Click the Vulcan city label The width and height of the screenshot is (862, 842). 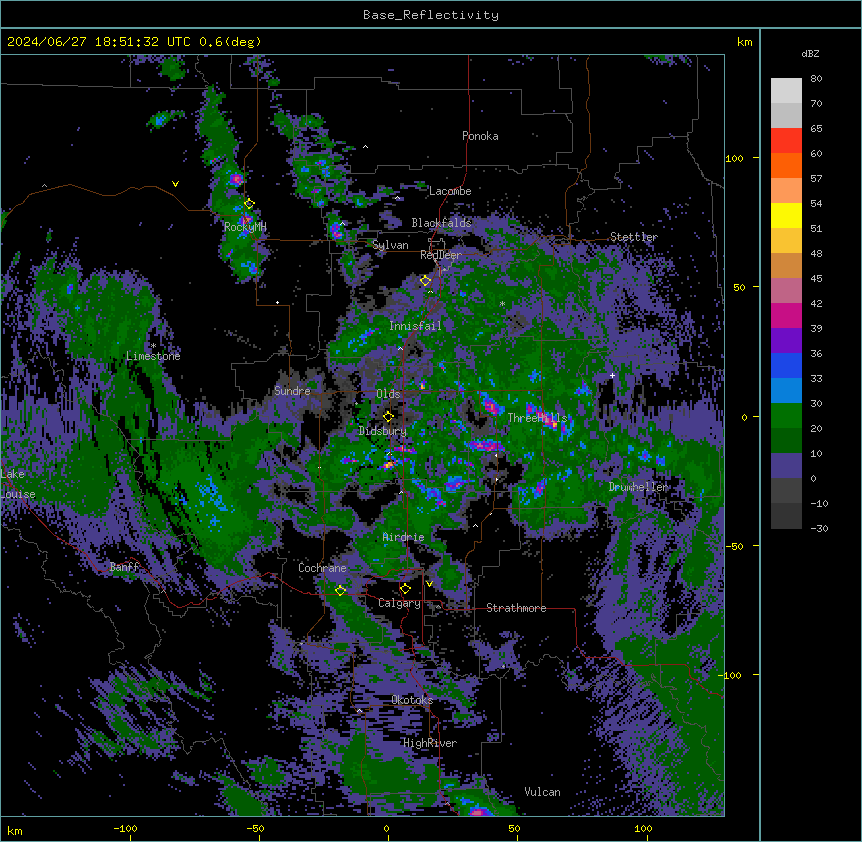pos(543,792)
